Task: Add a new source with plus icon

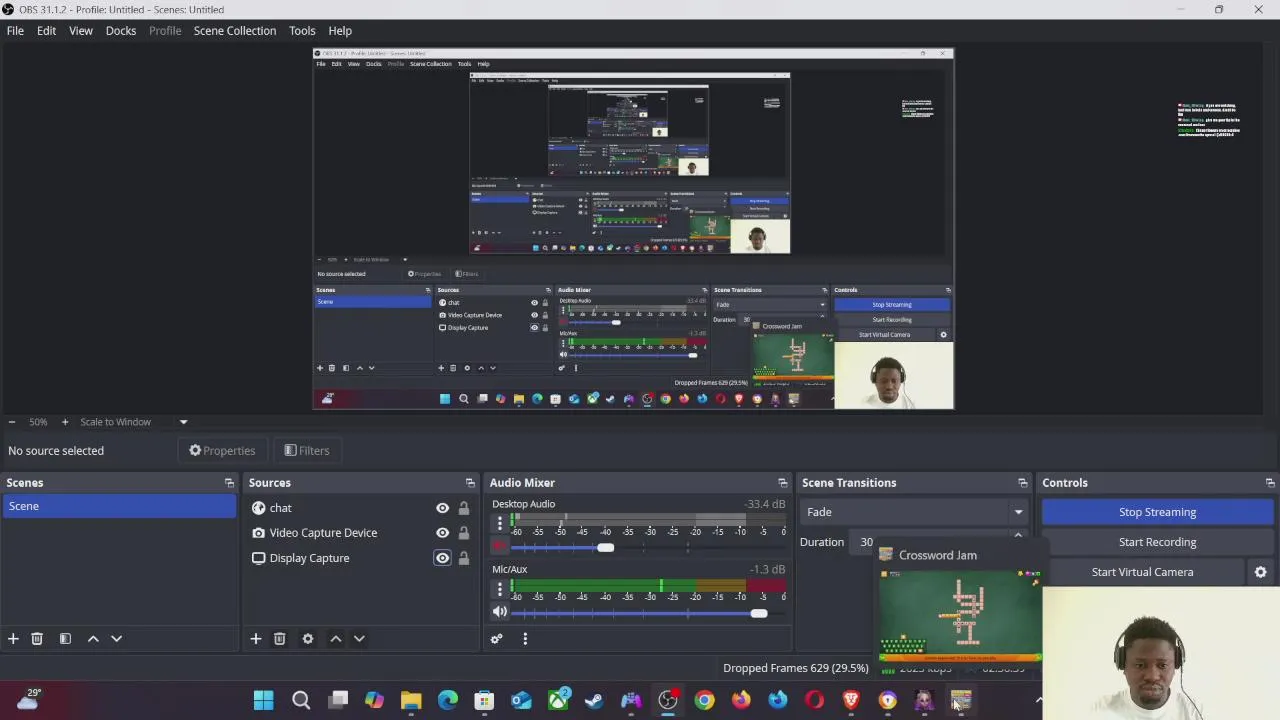Action: click(256, 638)
